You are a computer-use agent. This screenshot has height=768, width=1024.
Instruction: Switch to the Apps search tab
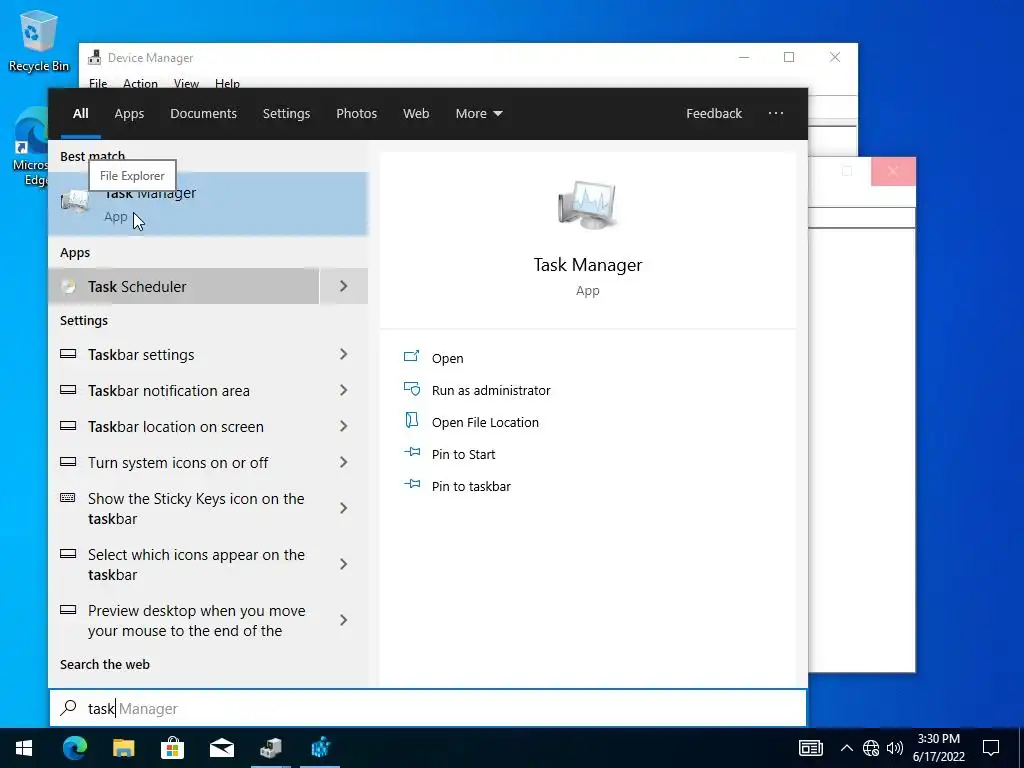point(129,114)
